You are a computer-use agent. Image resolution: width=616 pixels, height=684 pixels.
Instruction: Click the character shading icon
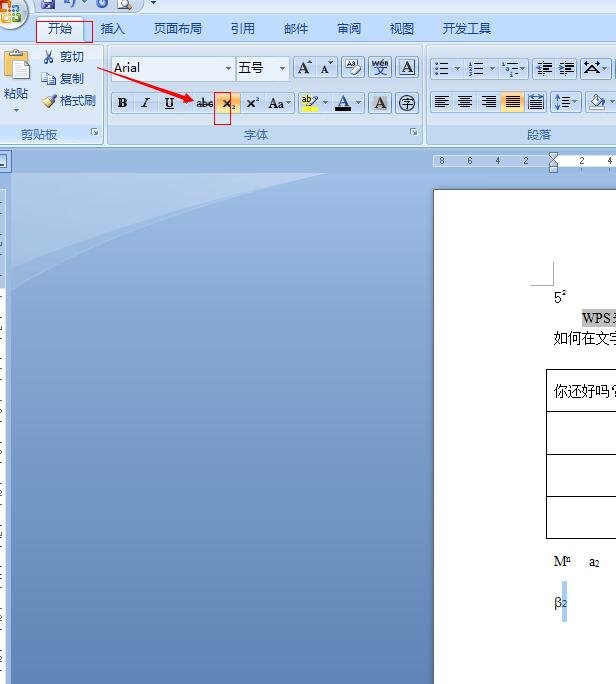(x=380, y=103)
